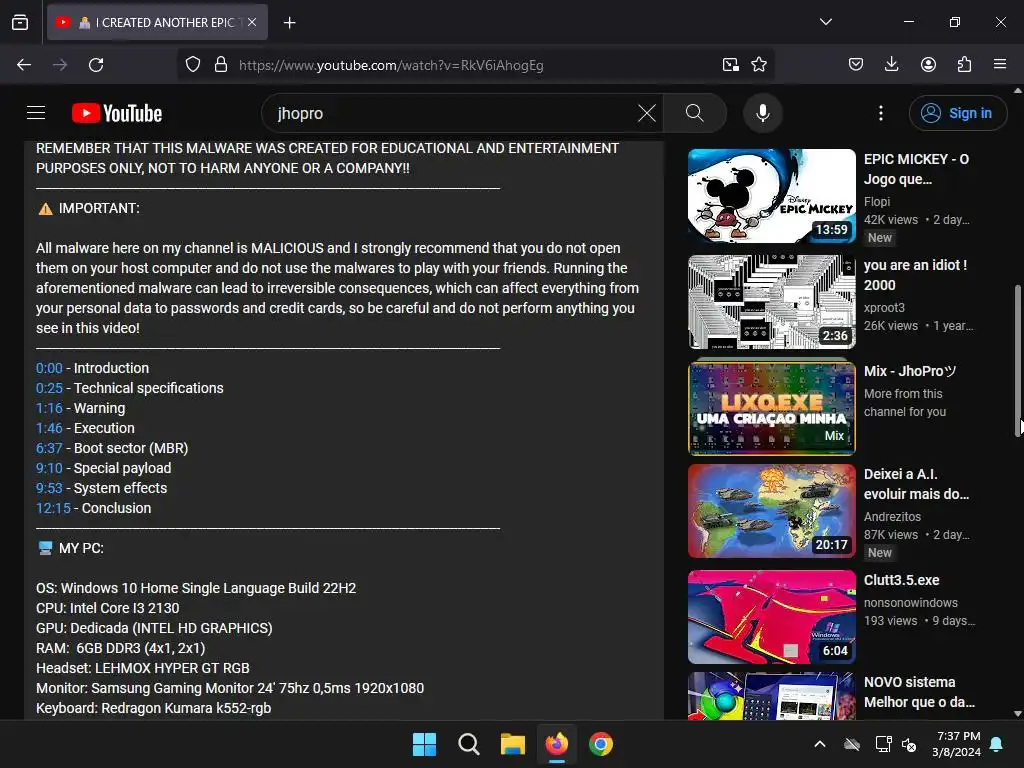Click the Flopi channel name
The height and width of the screenshot is (768, 1024).
pos(876,202)
